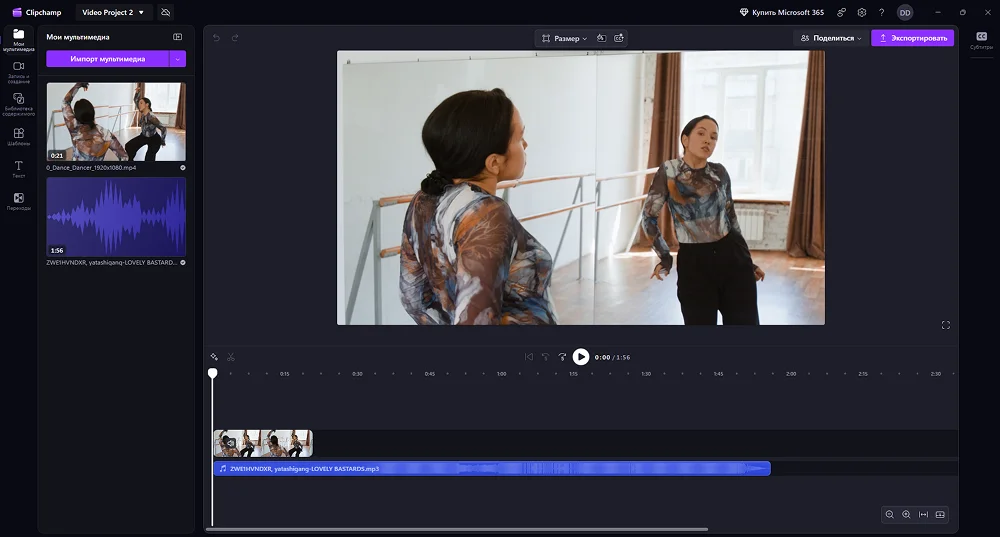Image resolution: width=1000 pixels, height=537 pixels.
Task: Skip to start of the timeline
Action: click(x=529, y=357)
